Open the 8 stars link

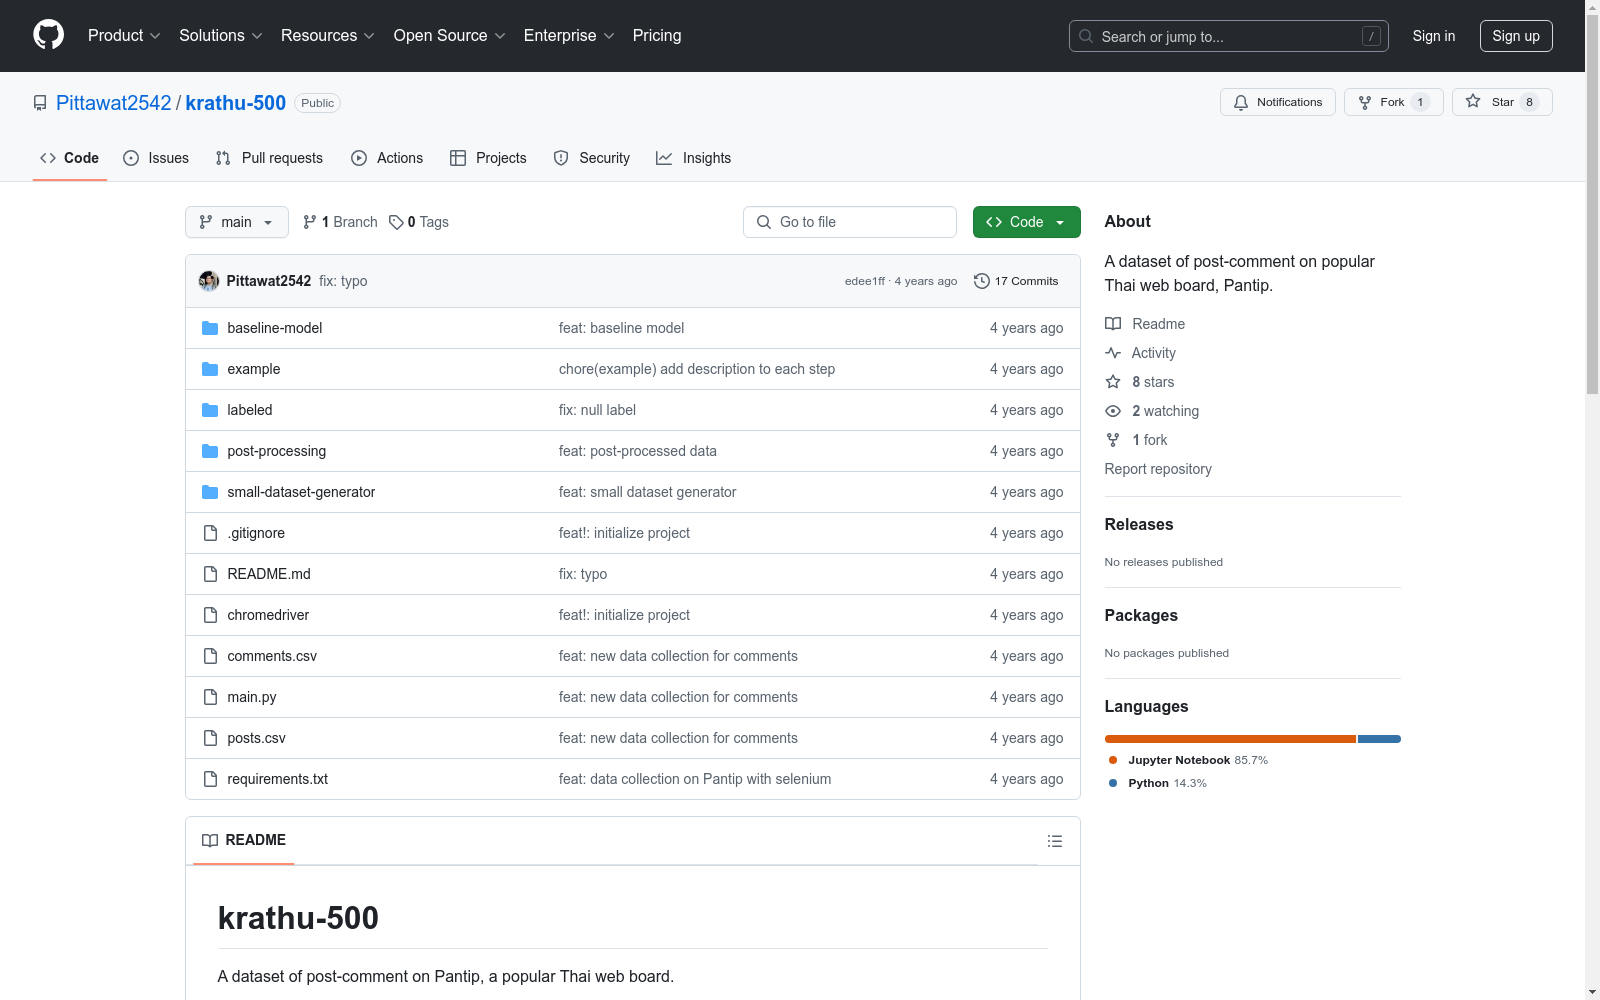(1153, 382)
